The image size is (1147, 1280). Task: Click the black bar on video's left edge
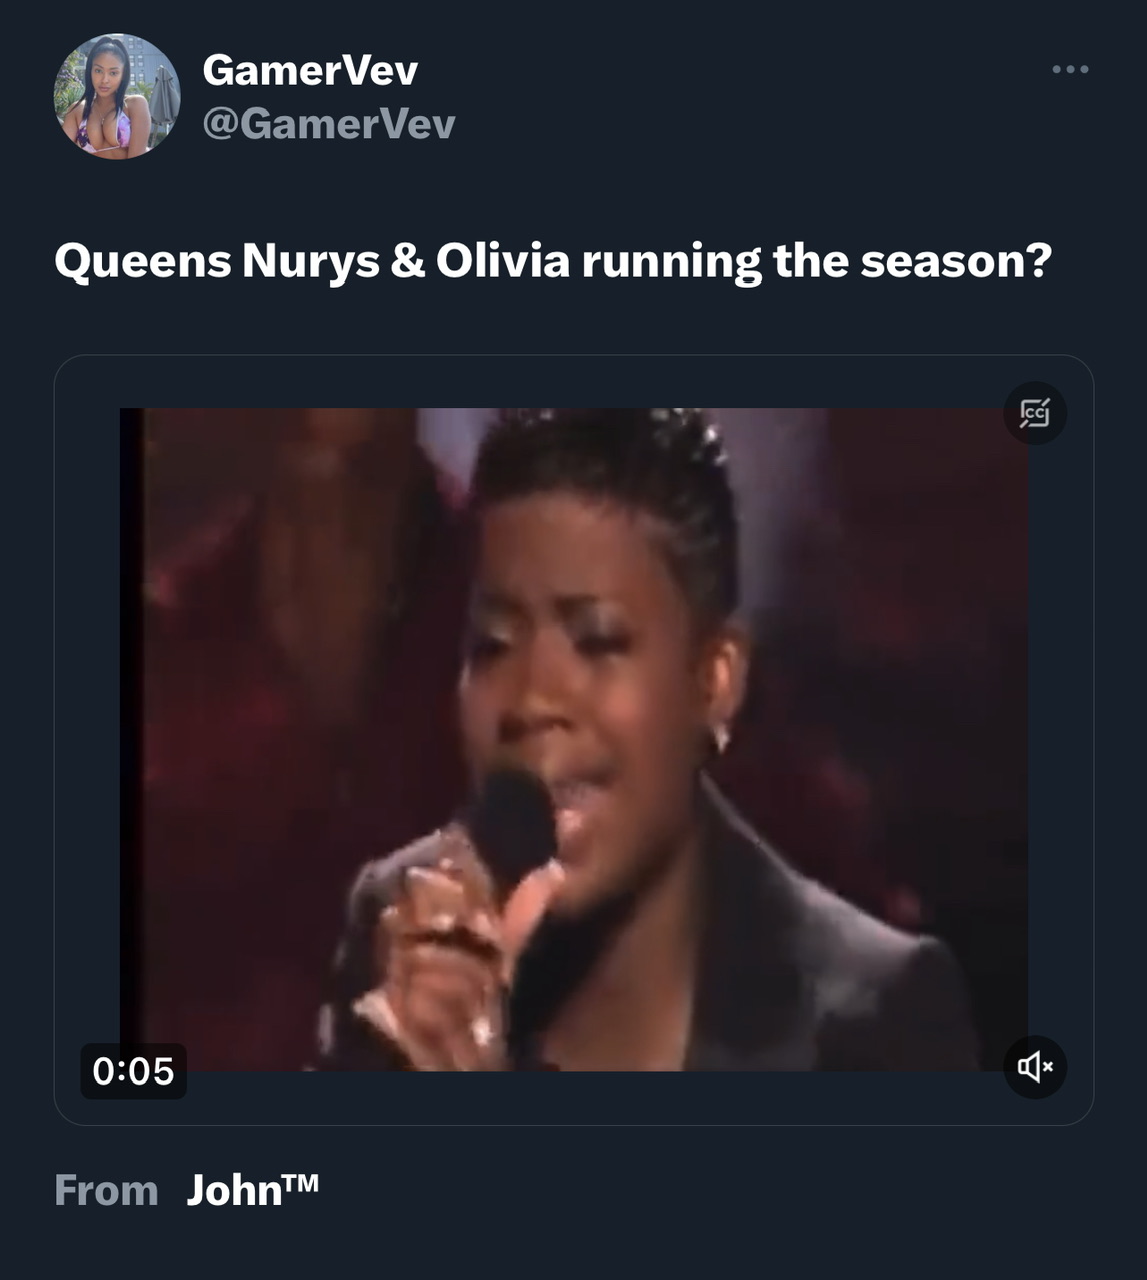(131, 740)
